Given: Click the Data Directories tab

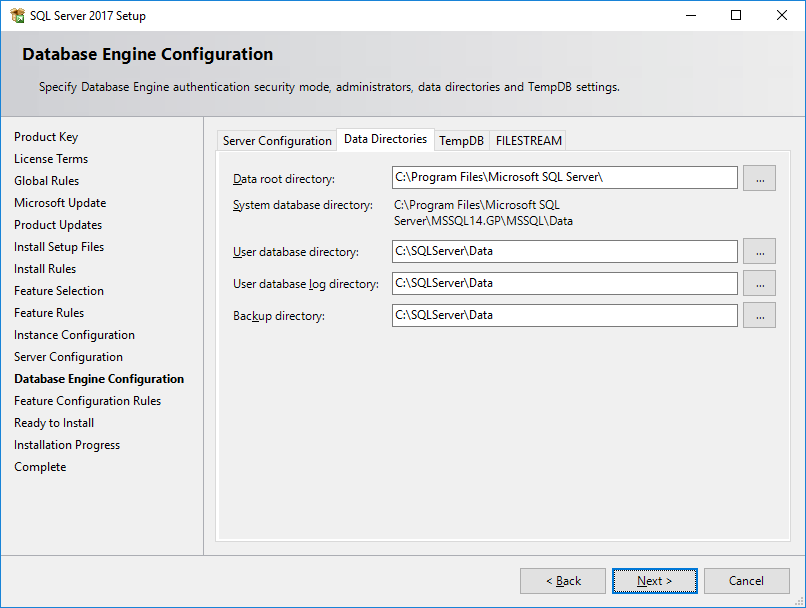Looking at the screenshot, I should [x=385, y=140].
